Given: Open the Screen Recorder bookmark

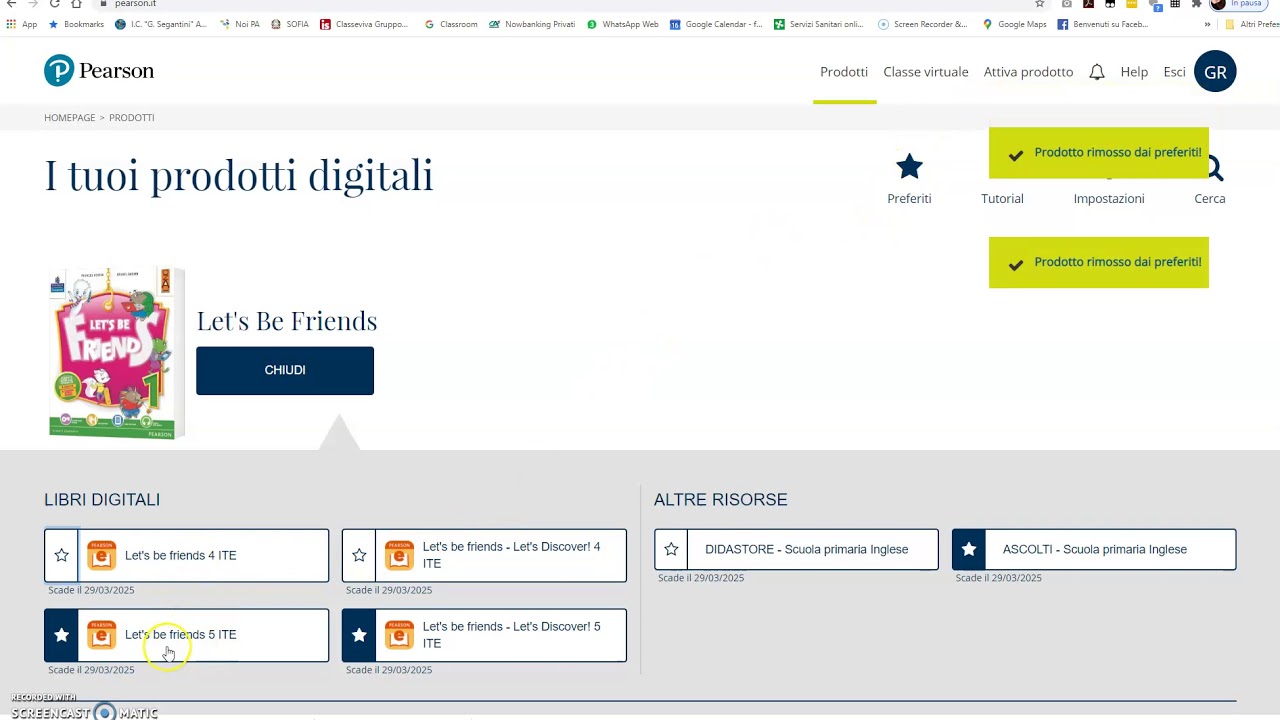Looking at the screenshot, I should tap(923, 24).
